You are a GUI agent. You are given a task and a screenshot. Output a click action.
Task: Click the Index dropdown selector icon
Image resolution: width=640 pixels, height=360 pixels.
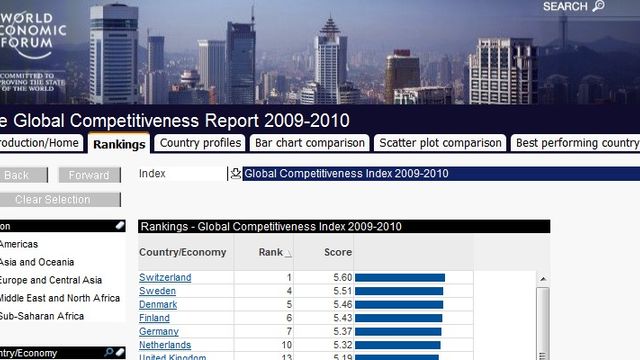236,173
